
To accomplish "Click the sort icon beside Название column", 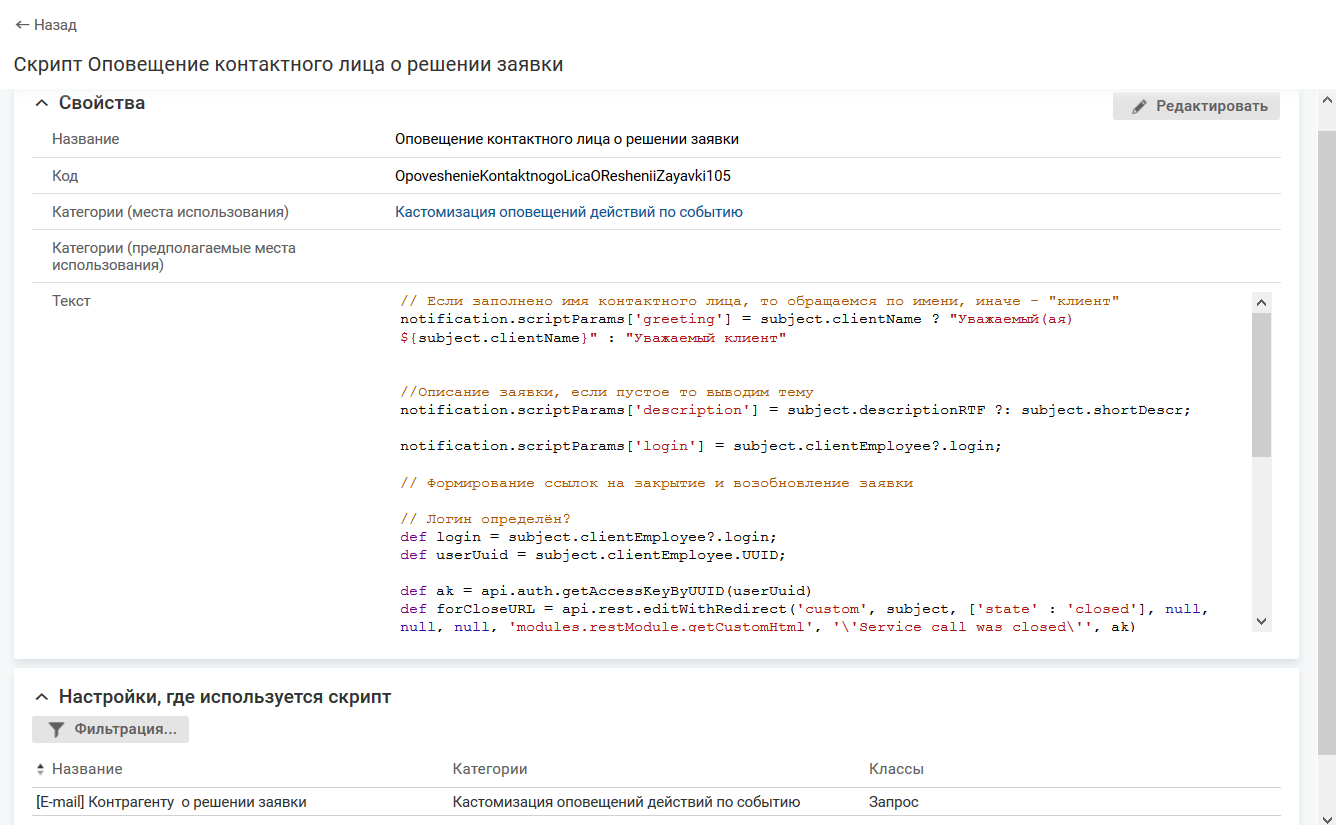I will pyautogui.click(x=40, y=769).
